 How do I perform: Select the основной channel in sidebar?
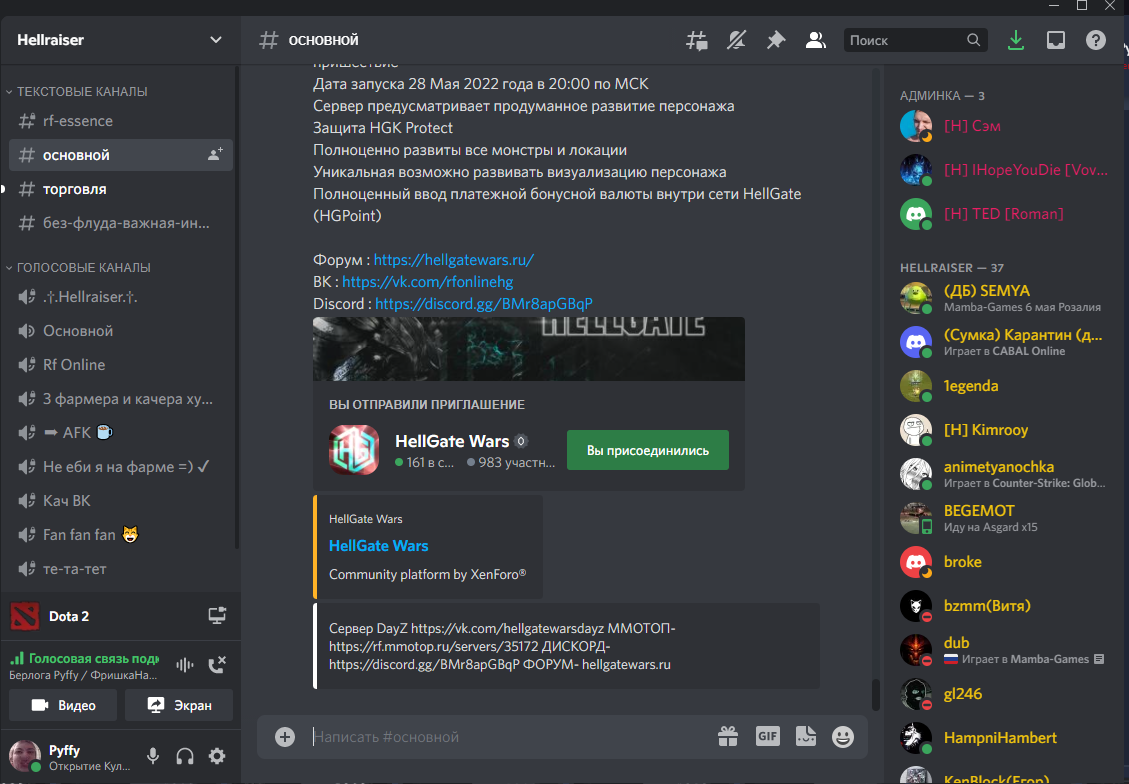tap(120, 155)
